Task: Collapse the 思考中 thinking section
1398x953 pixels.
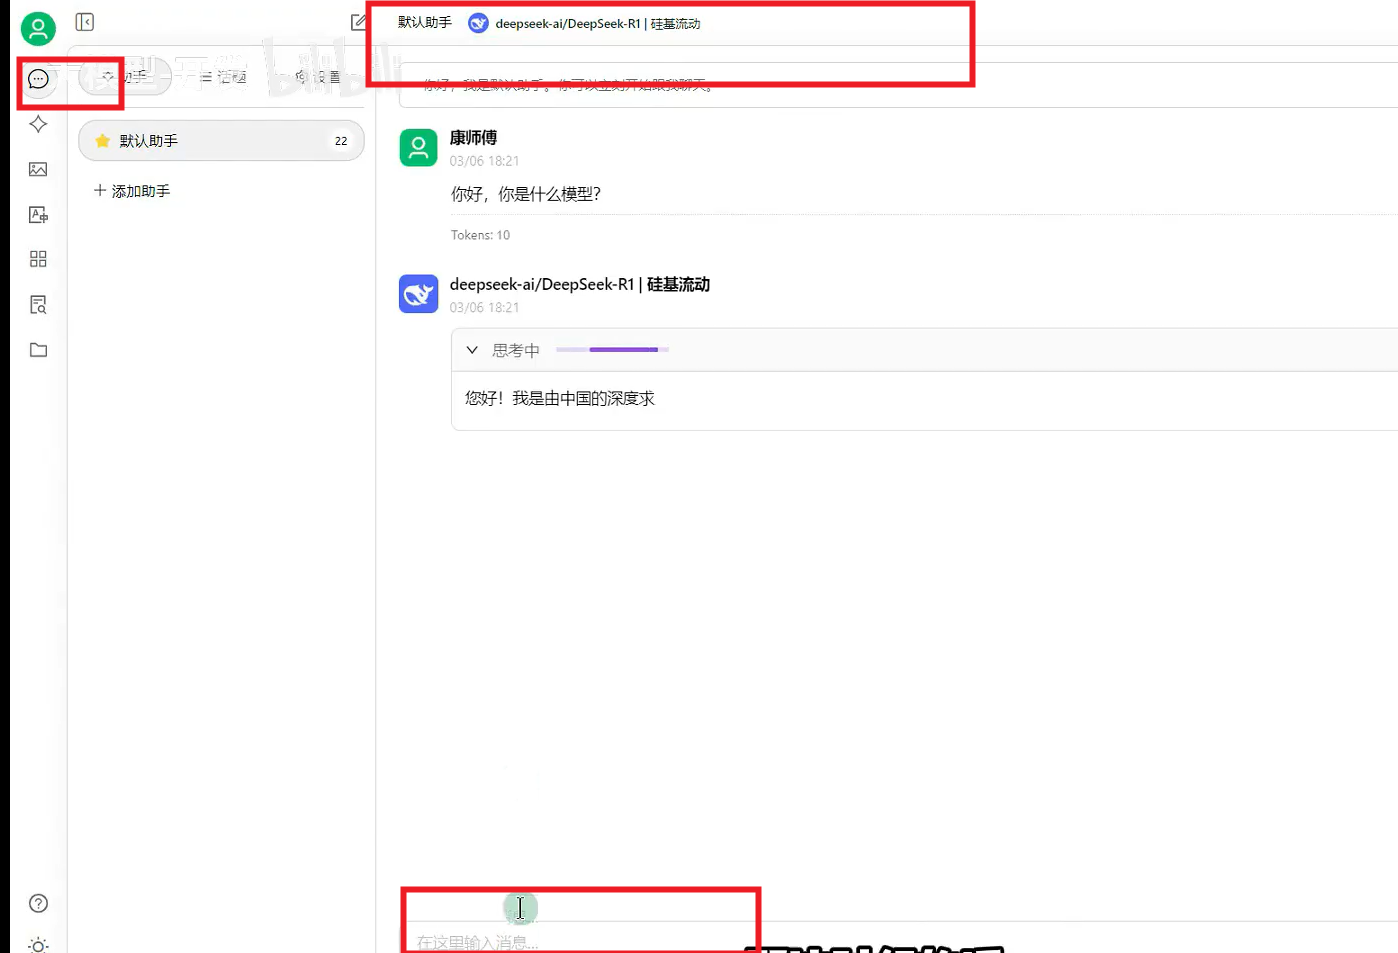Action: pos(472,350)
